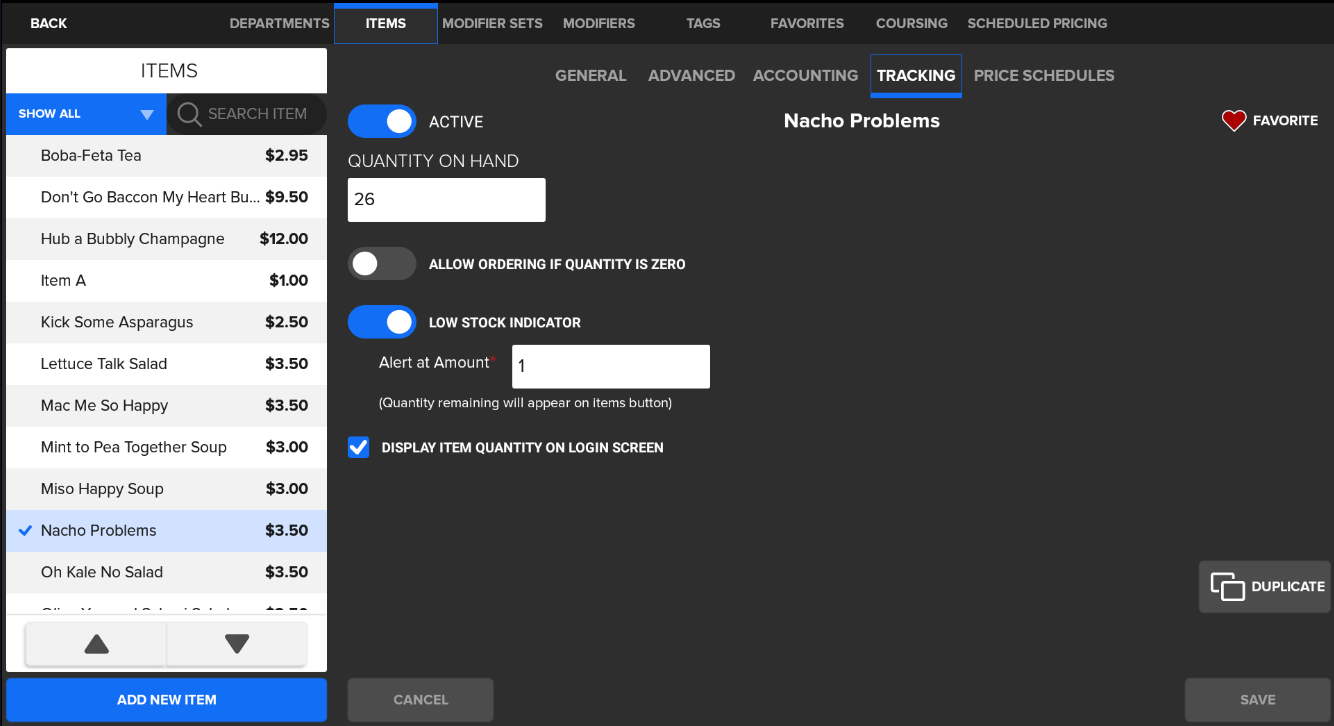Mark Nacho Problems as favorite with heart icon
The width and height of the screenshot is (1334, 726).
1233,120
